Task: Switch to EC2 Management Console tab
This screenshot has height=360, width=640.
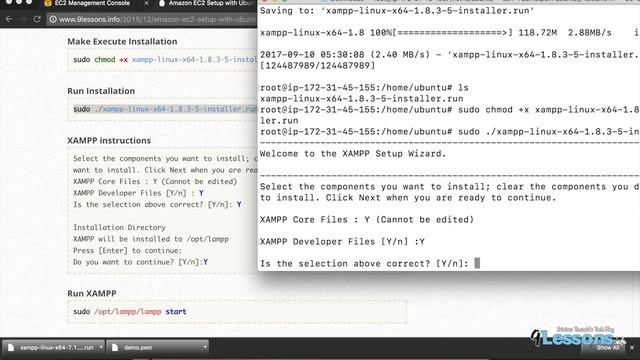Action: (x=92, y=3)
